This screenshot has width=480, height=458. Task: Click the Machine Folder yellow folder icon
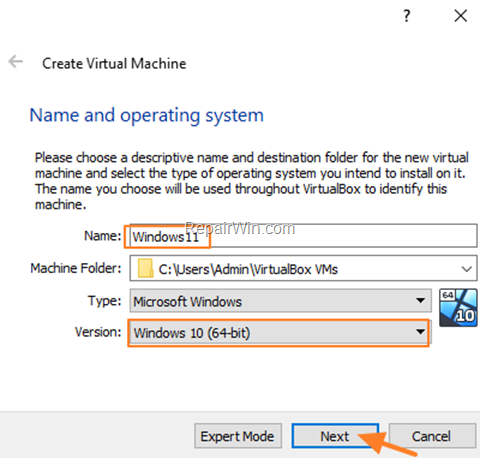coord(146,269)
